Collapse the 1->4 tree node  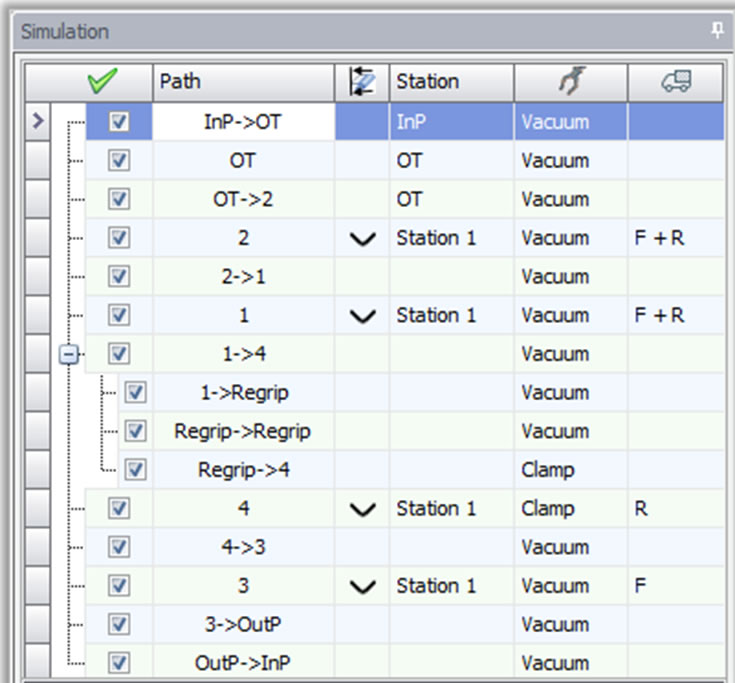click(x=68, y=354)
